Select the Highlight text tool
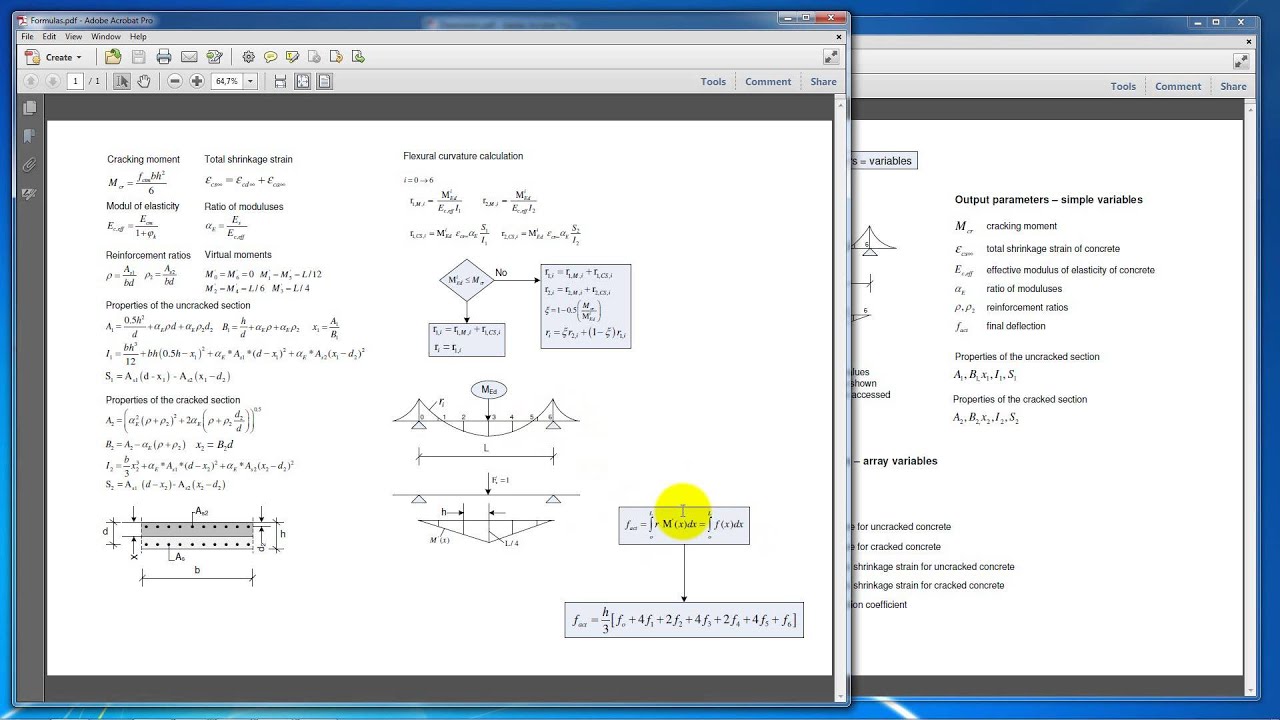 point(292,57)
